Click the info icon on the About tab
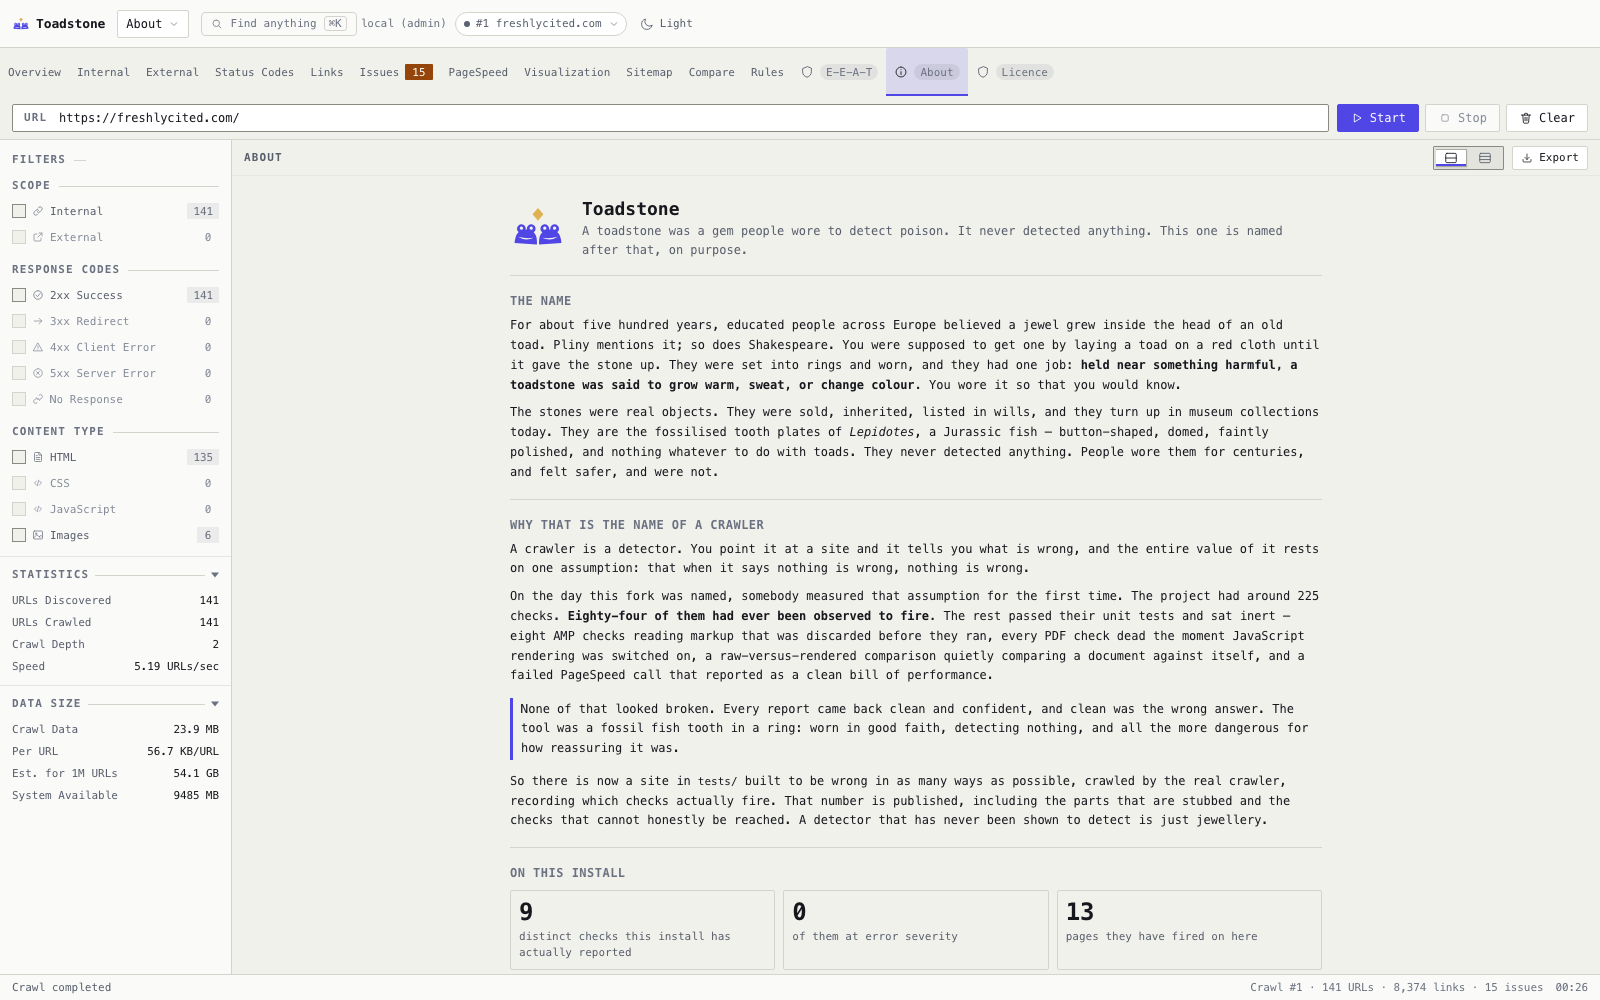Screen dimensions: 1600x1000 pos(901,72)
